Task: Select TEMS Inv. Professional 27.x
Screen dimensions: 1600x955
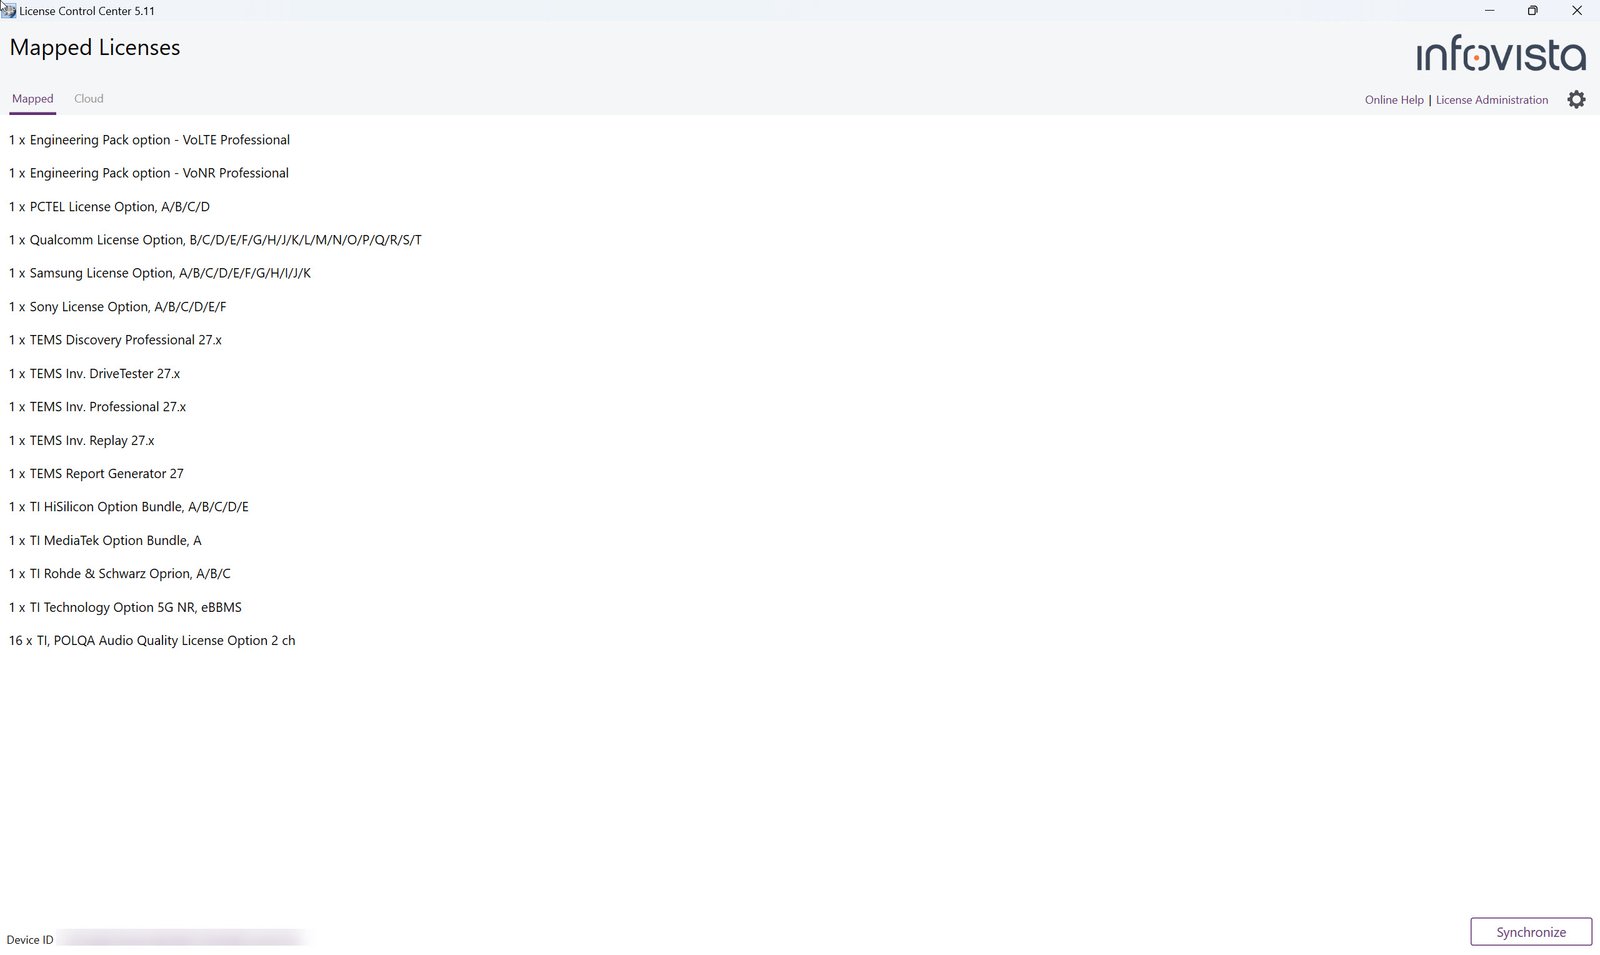Action: point(97,407)
